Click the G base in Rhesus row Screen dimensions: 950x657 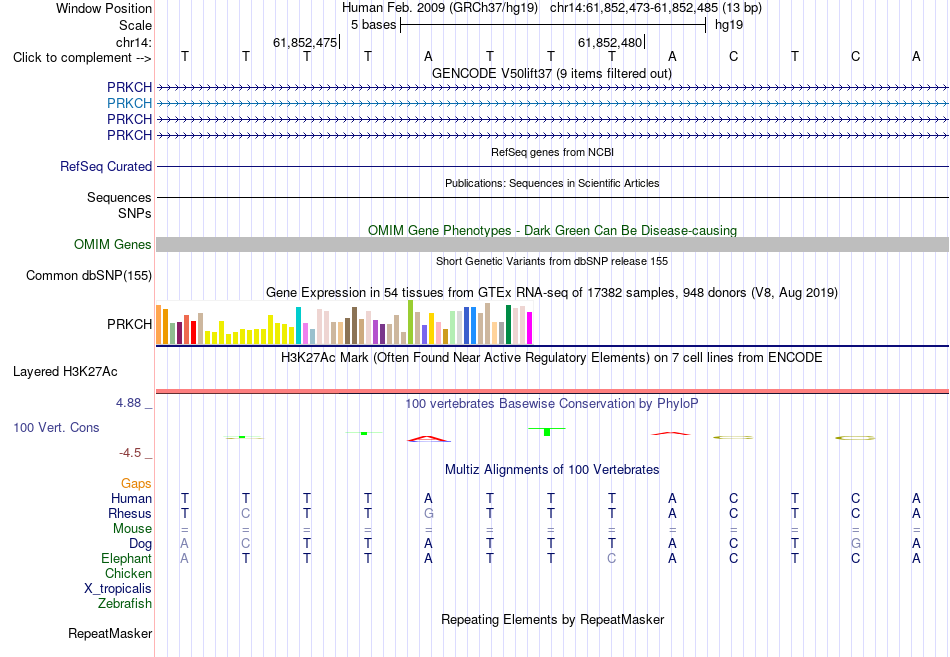pyautogui.click(x=428, y=513)
